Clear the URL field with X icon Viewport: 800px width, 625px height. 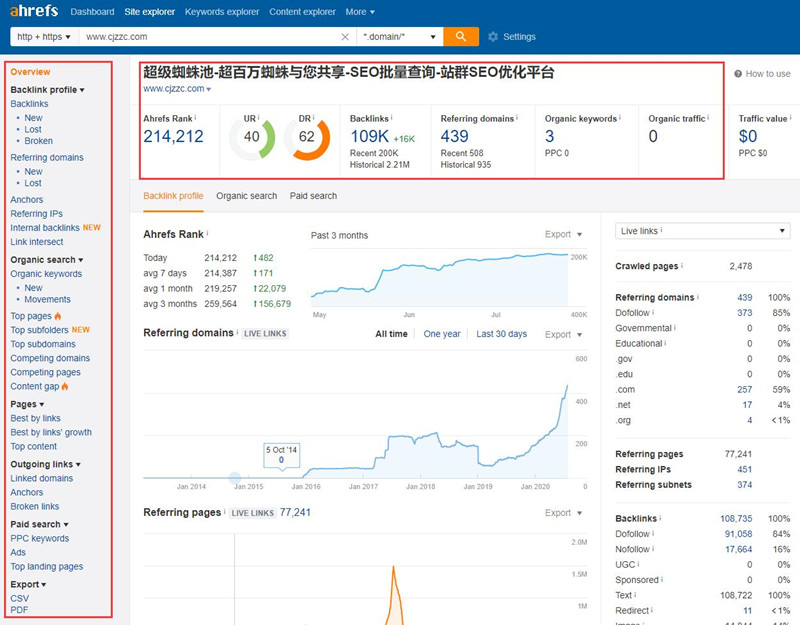coord(346,37)
